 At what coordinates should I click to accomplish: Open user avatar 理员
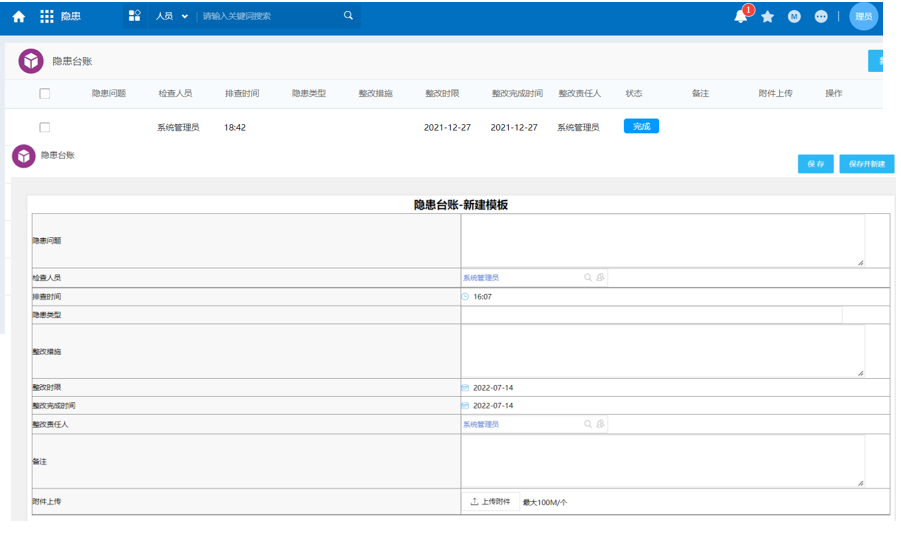[x=864, y=16]
